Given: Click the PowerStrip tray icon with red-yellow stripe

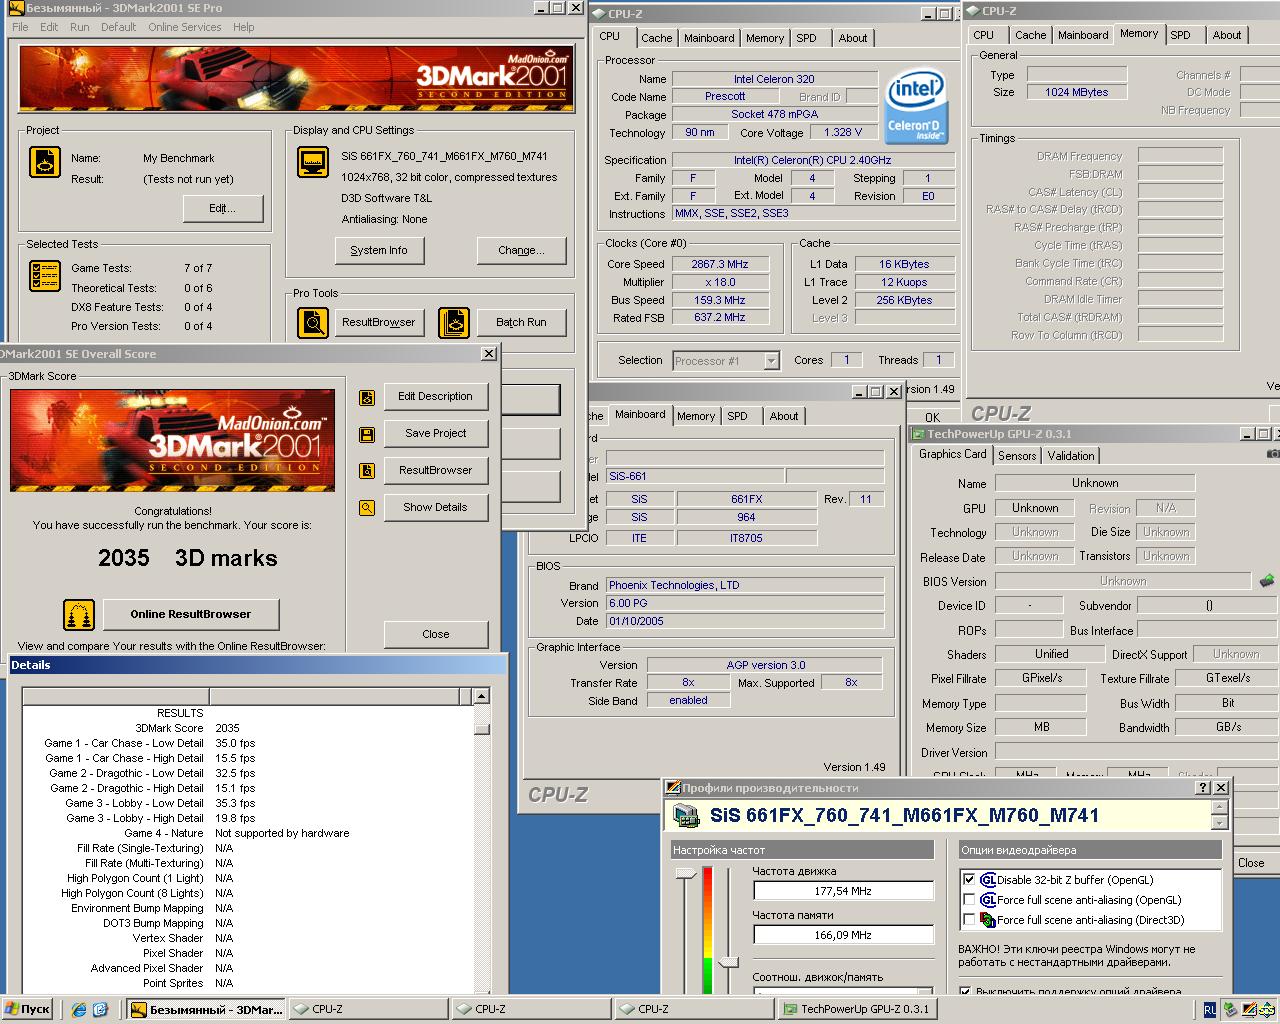Looking at the screenshot, I should pyautogui.click(x=1249, y=1010).
